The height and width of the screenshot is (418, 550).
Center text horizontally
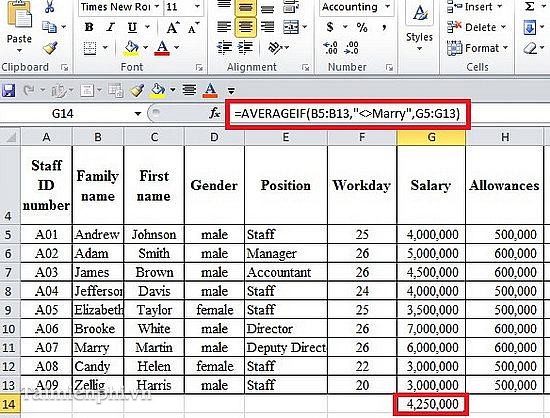point(245,27)
